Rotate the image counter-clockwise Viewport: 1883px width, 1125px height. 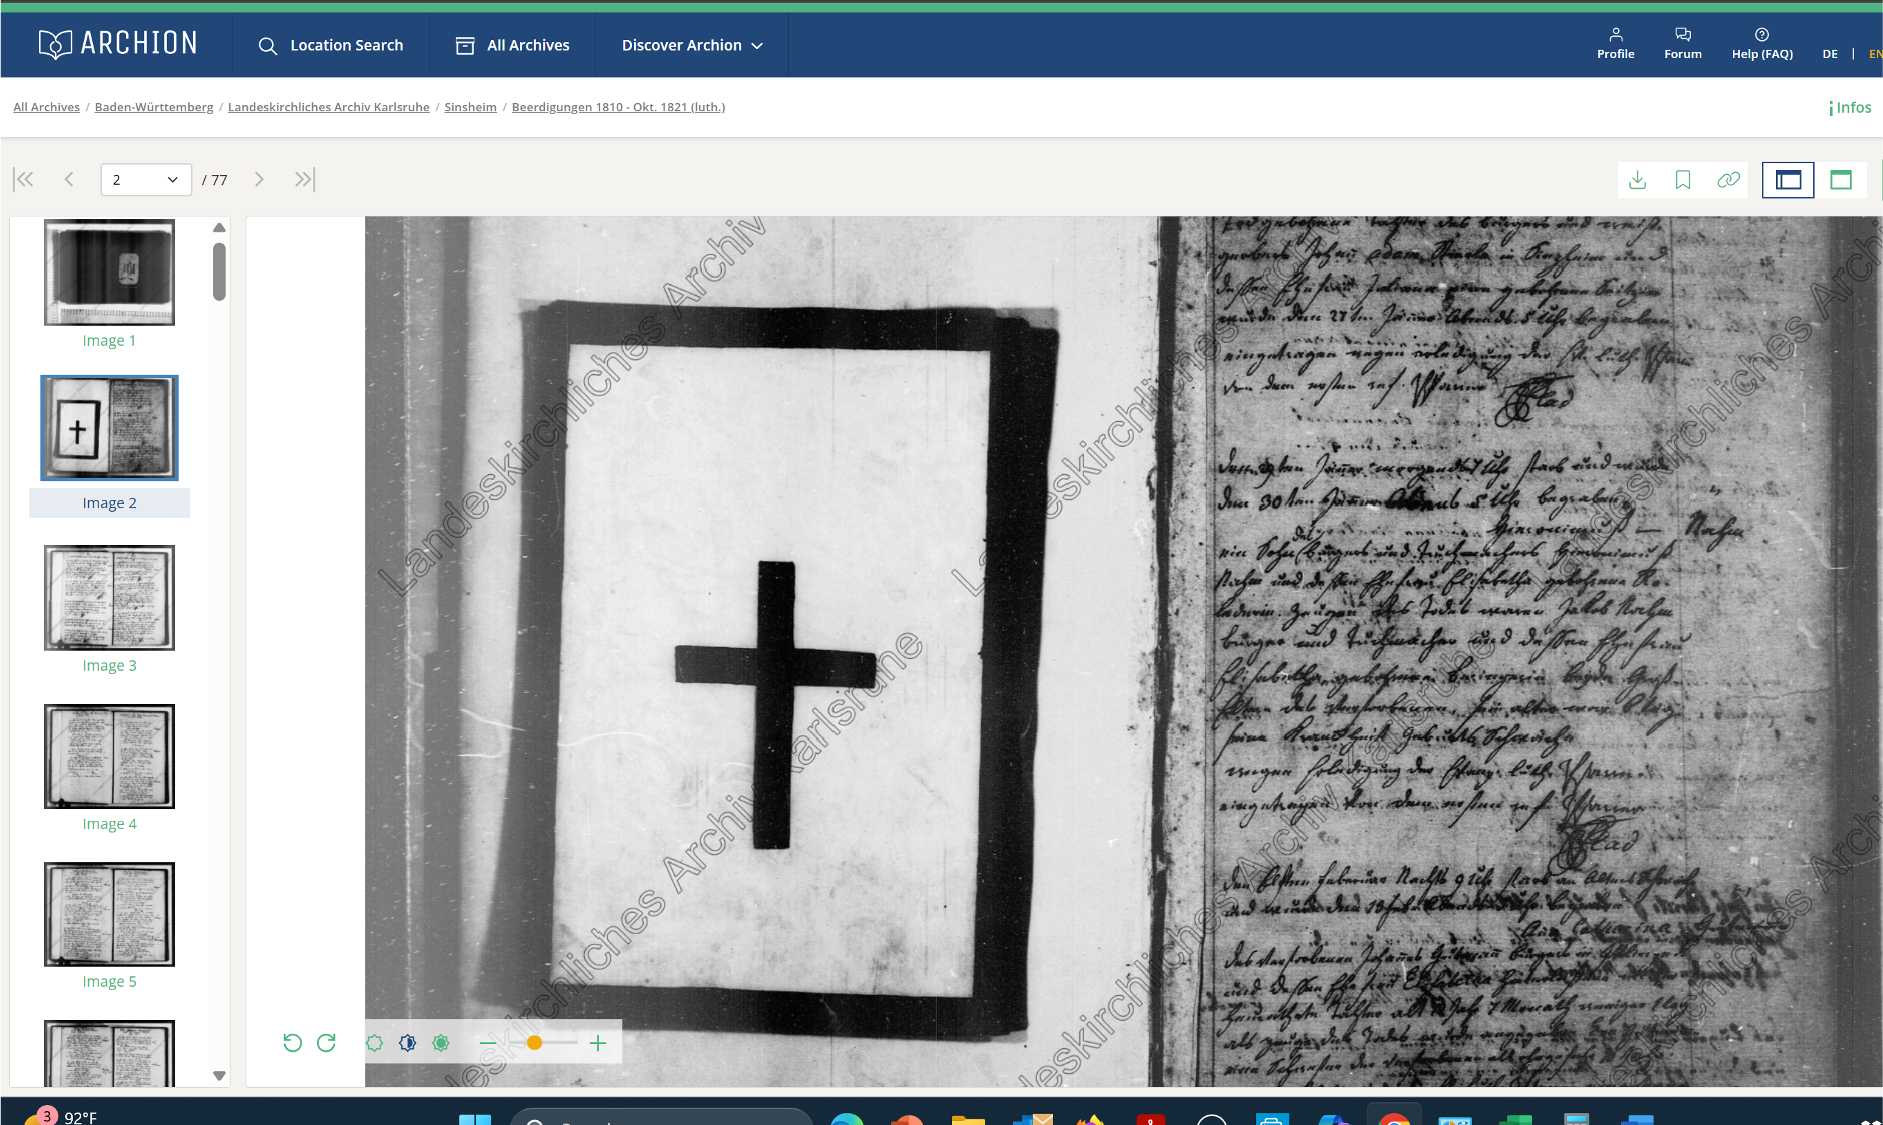tap(292, 1043)
